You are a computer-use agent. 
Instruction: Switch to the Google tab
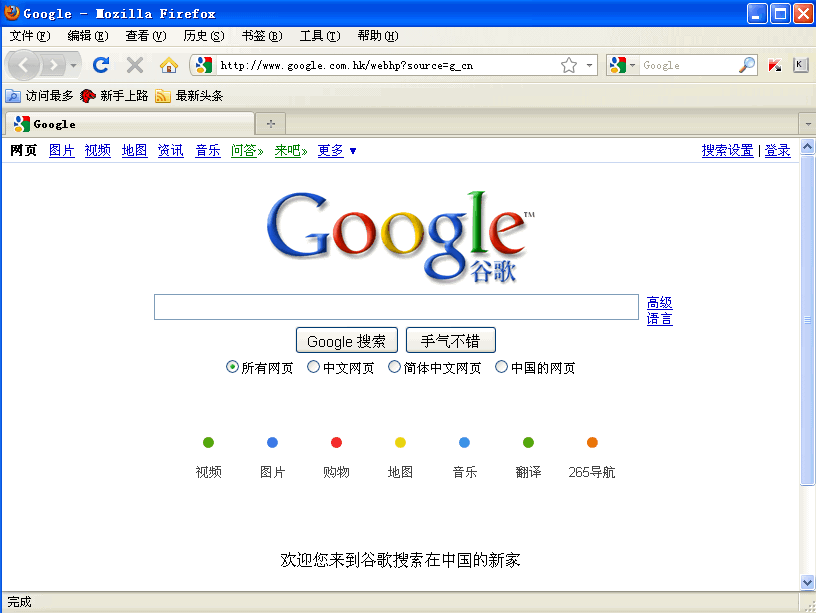click(130, 124)
